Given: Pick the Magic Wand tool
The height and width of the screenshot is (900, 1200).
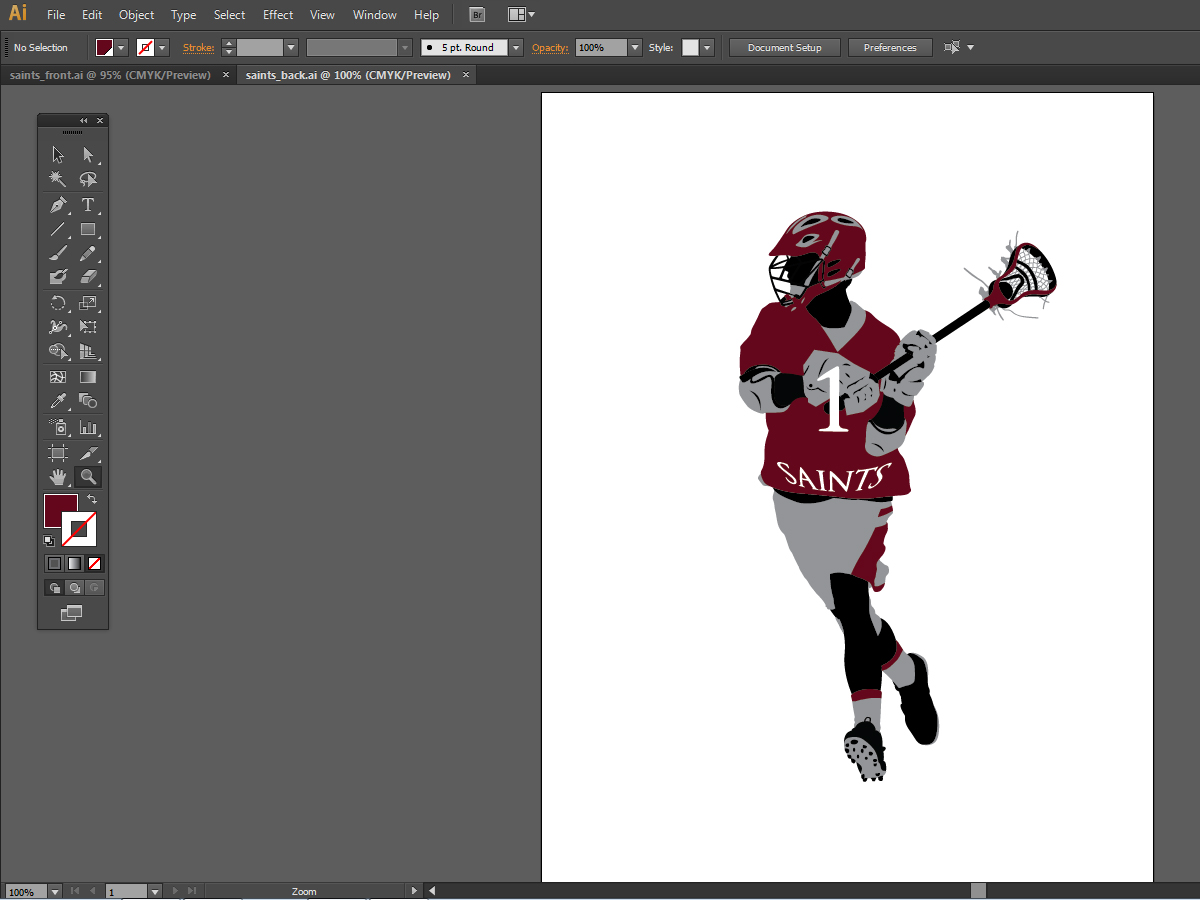Looking at the screenshot, I should [58, 179].
